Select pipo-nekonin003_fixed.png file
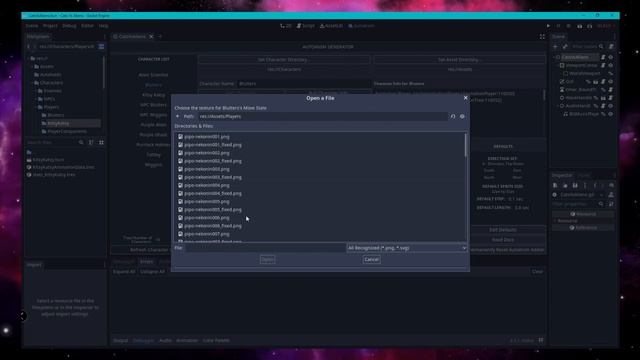The image size is (640, 360). 213,178
